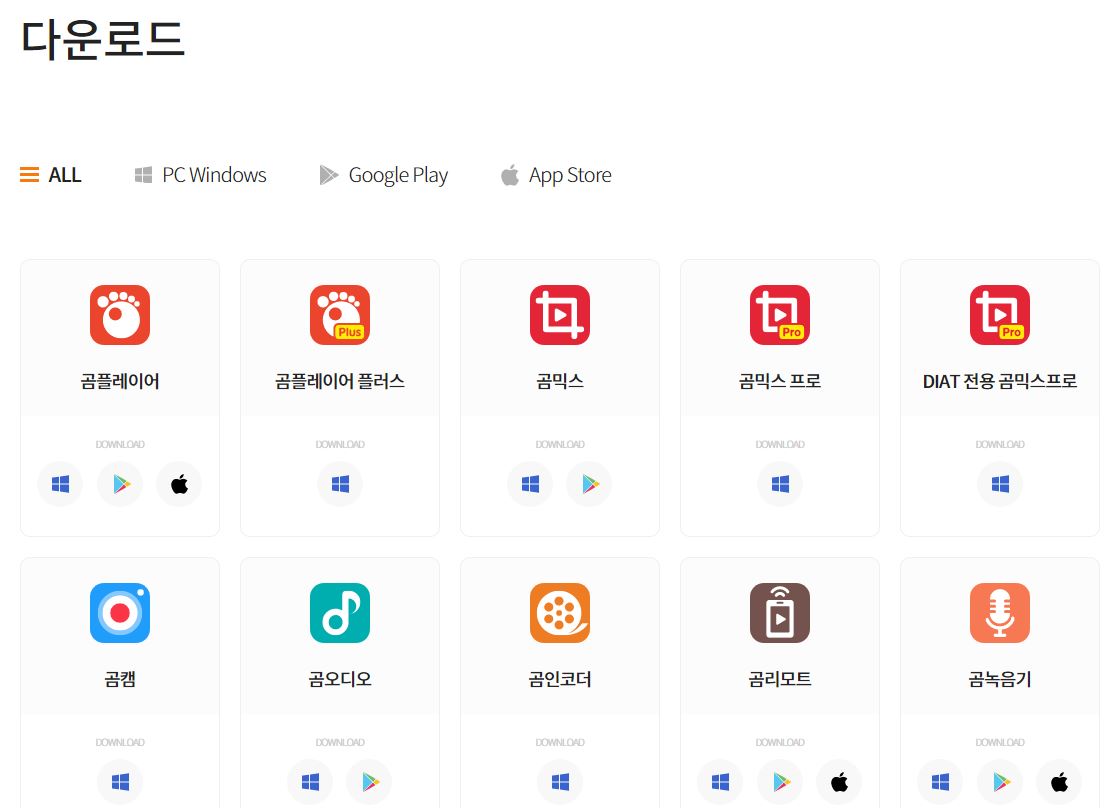Download 곰캠 for Windows
The height and width of the screenshot is (808, 1107).
click(x=120, y=782)
